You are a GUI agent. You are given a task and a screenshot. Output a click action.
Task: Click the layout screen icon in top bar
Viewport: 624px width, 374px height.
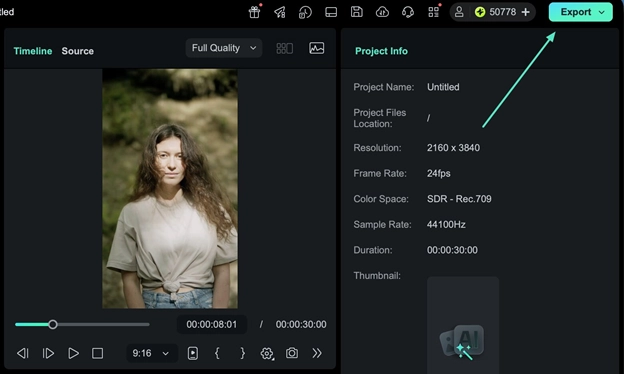pyautogui.click(x=331, y=12)
